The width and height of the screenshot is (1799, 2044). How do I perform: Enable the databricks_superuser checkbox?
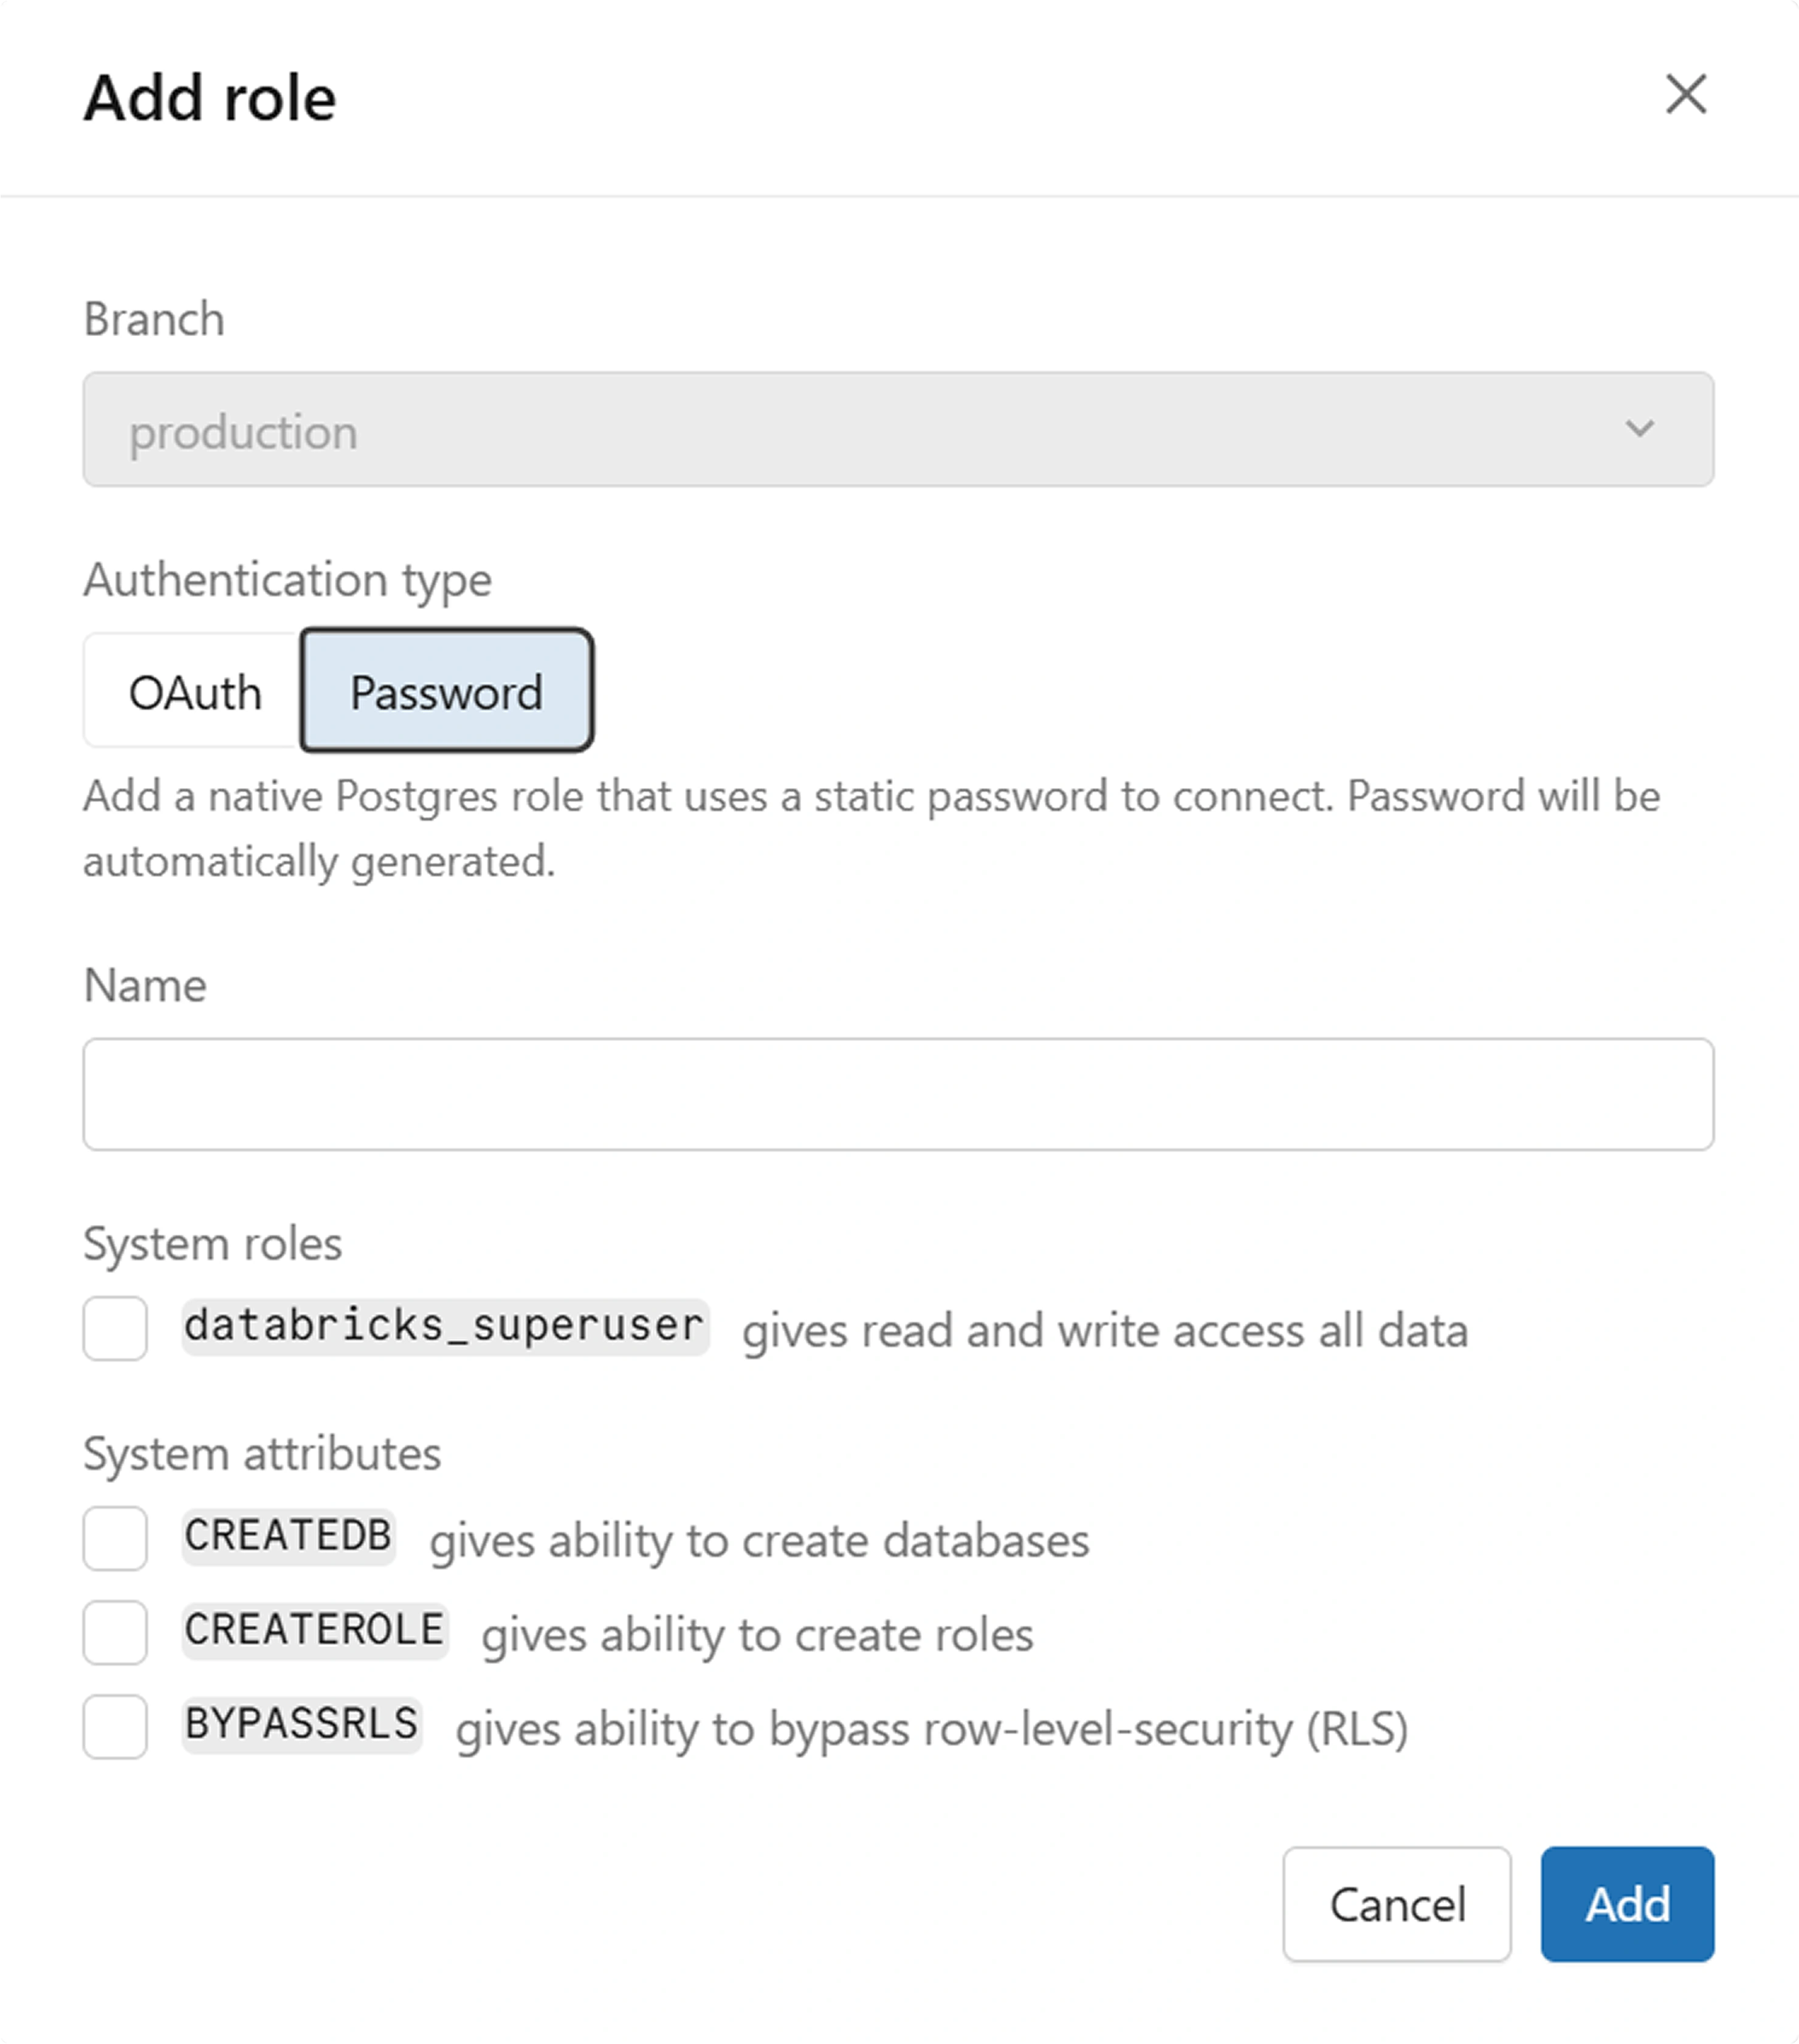tap(115, 1329)
